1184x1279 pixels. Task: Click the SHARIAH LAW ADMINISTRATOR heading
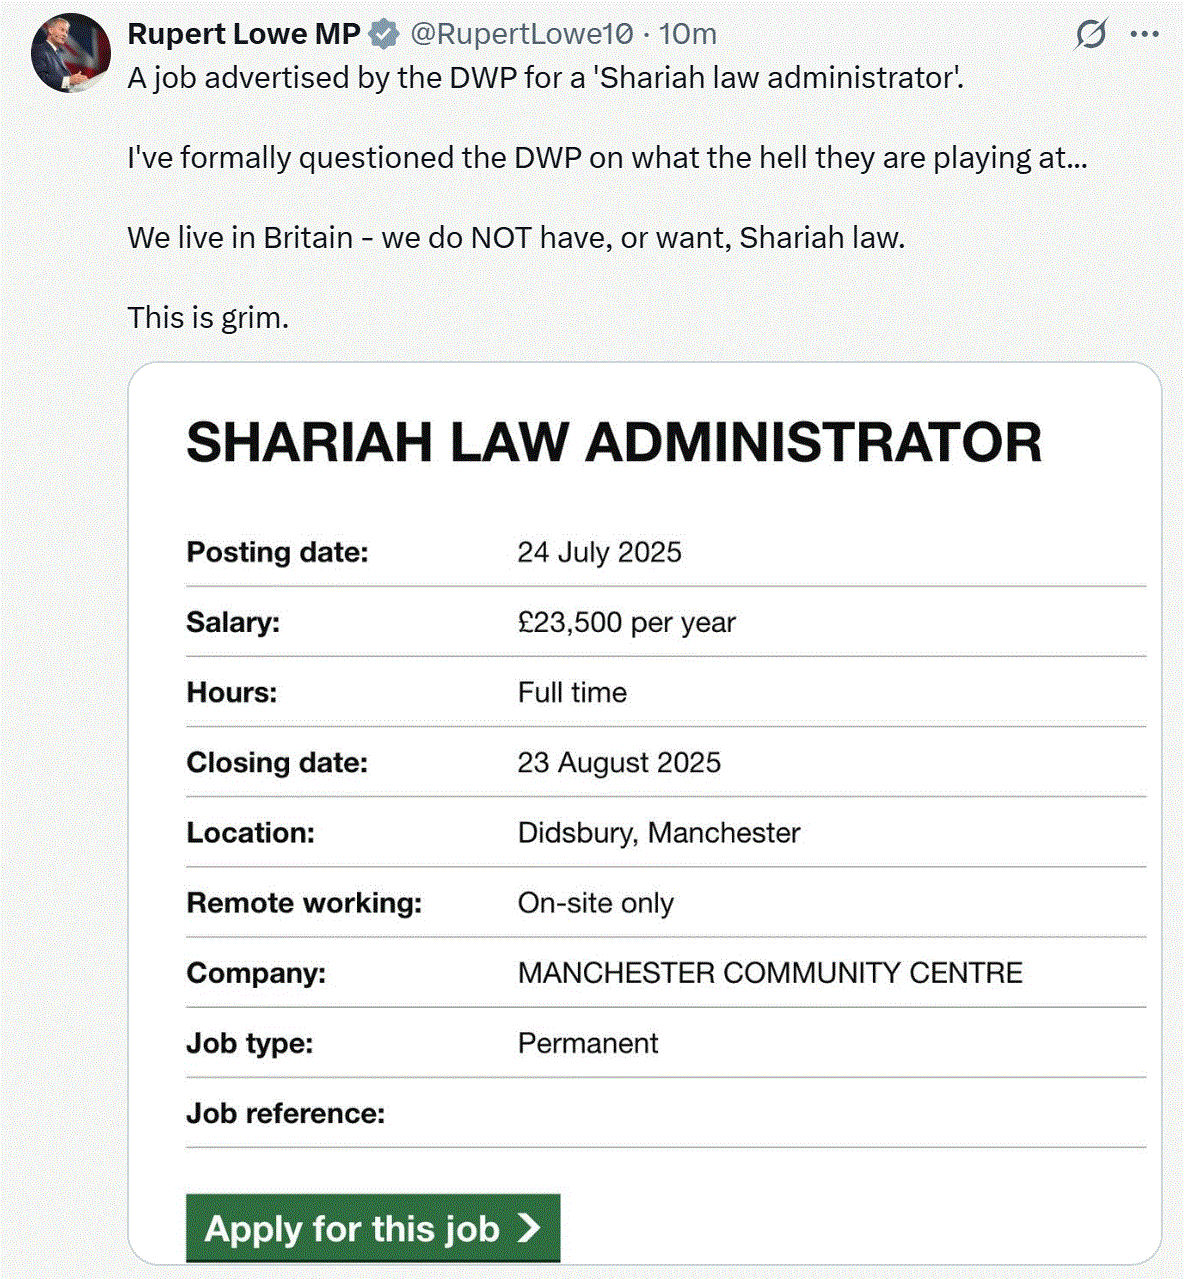614,442
